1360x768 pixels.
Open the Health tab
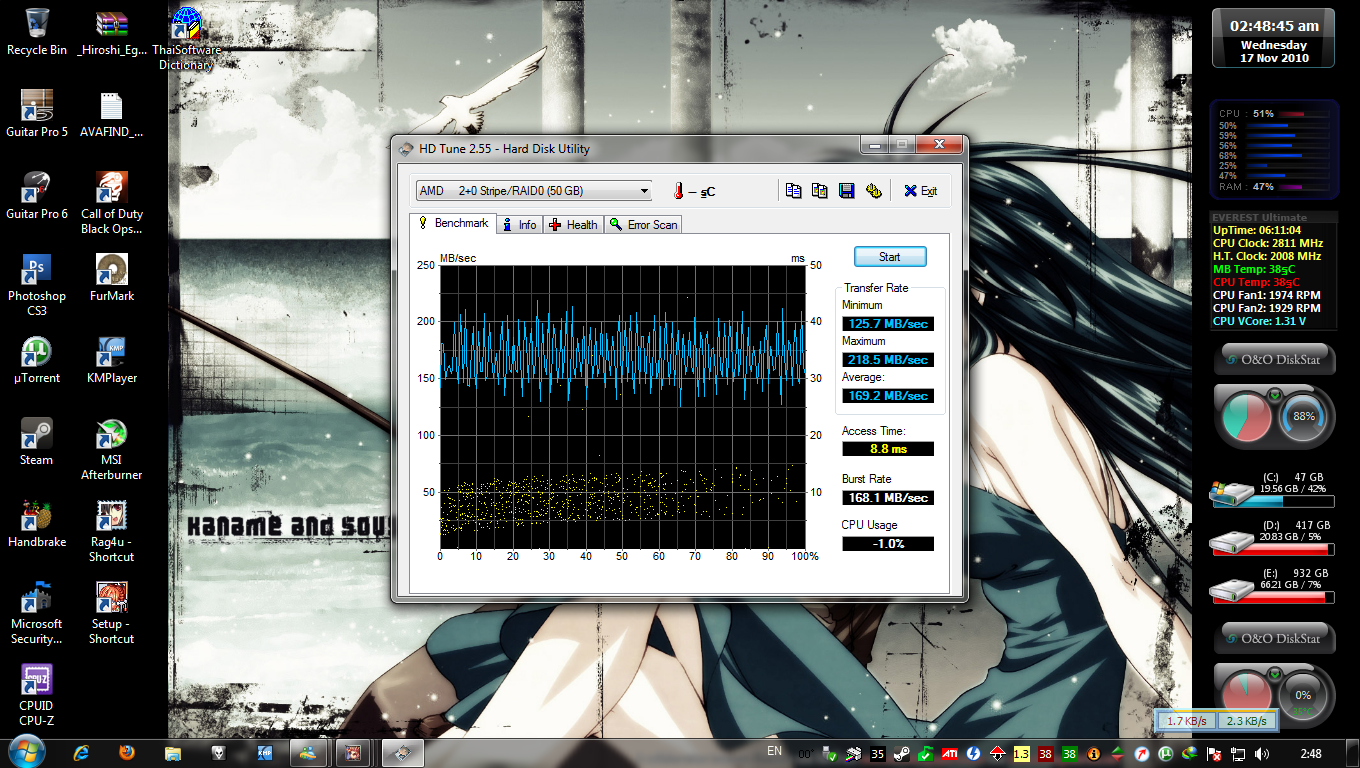pos(573,225)
